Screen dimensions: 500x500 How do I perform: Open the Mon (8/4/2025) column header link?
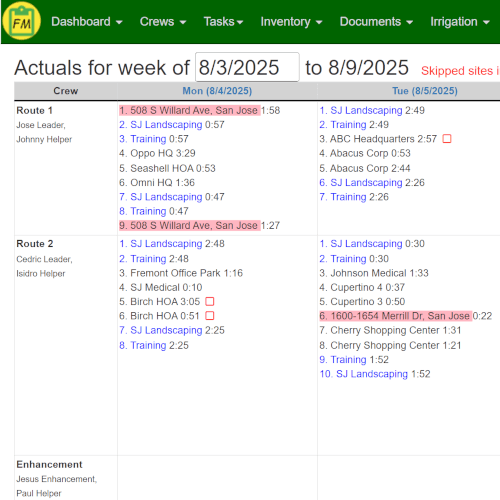tap(217, 91)
